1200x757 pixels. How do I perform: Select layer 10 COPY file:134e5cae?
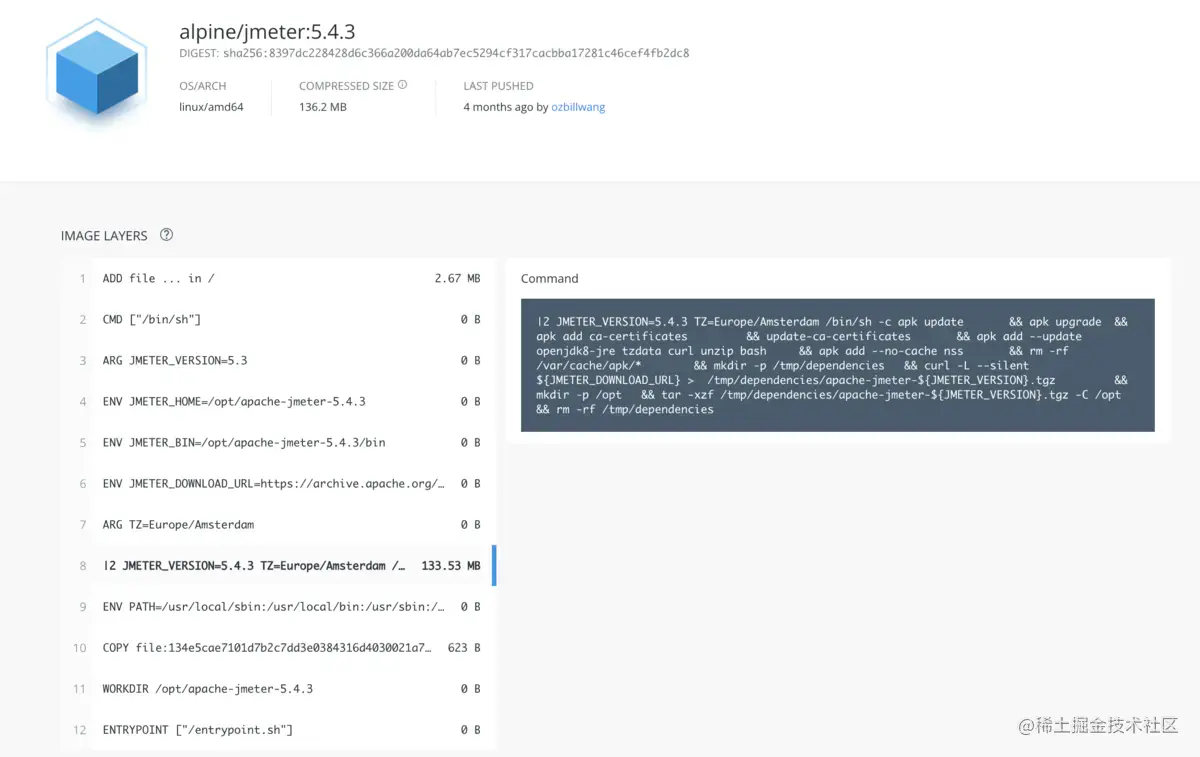click(277, 647)
